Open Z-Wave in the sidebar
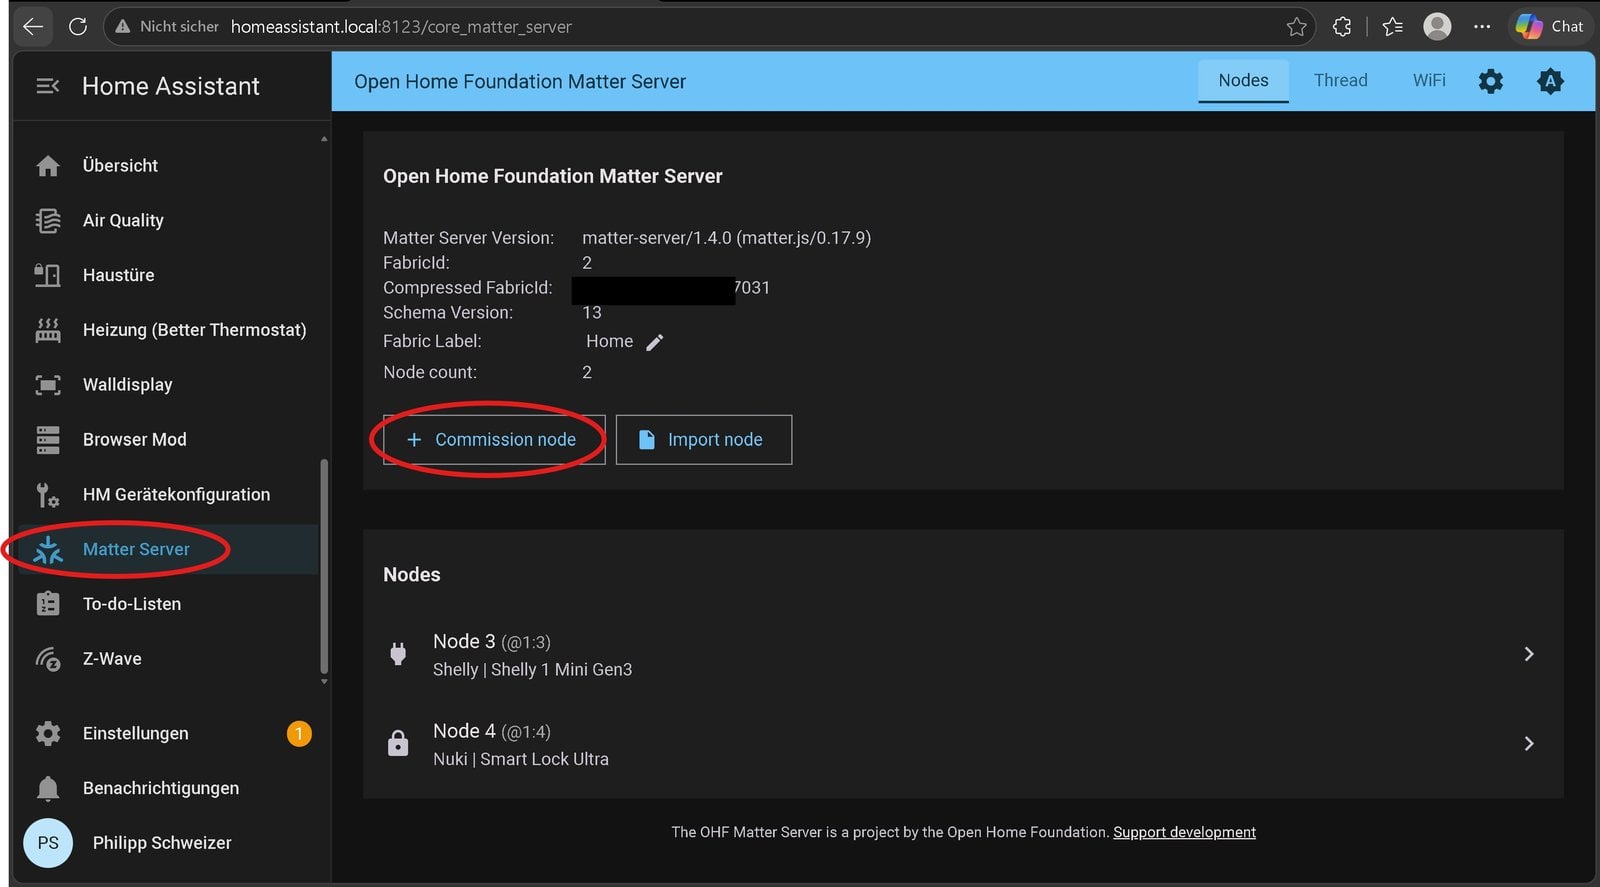Image resolution: width=1600 pixels, height=887 pixels. pyautogui.click(x=168, y=659)
